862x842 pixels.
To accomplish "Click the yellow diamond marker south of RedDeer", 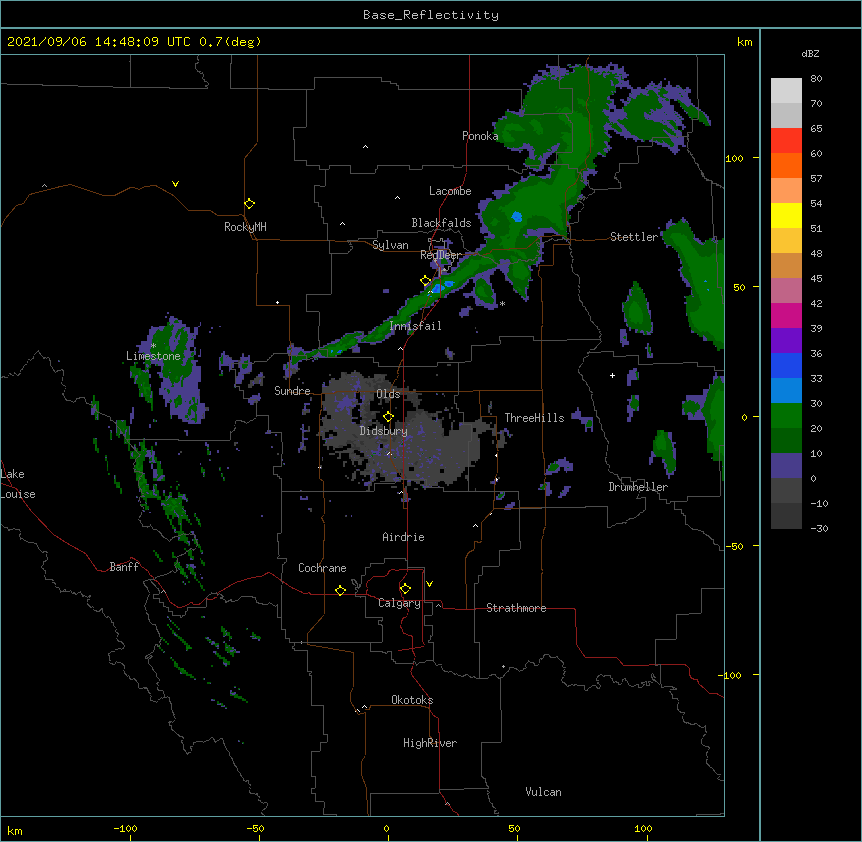I will coord(426,281).
